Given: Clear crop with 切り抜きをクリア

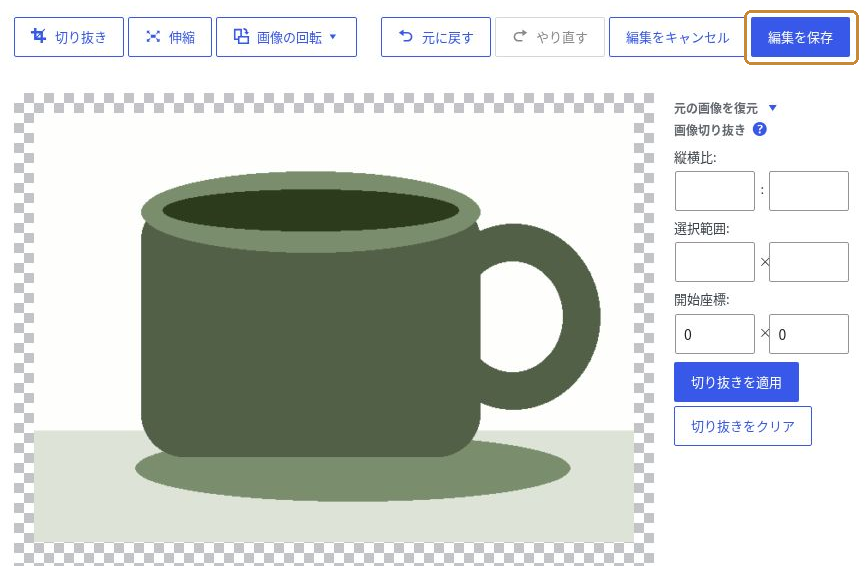Looking at the screenshot, I should (743, 426).
